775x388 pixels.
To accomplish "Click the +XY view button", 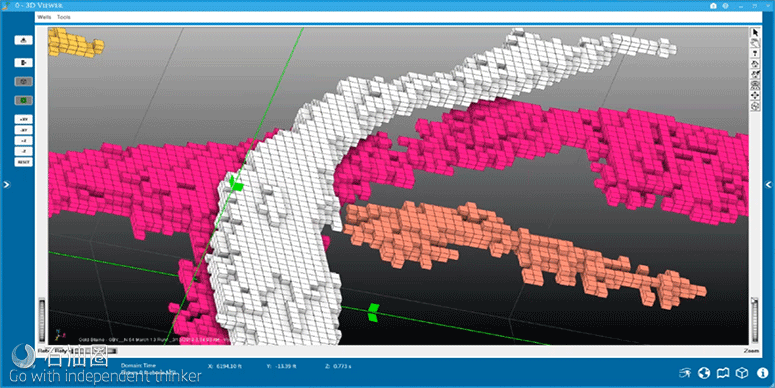I will click(23, 119).
